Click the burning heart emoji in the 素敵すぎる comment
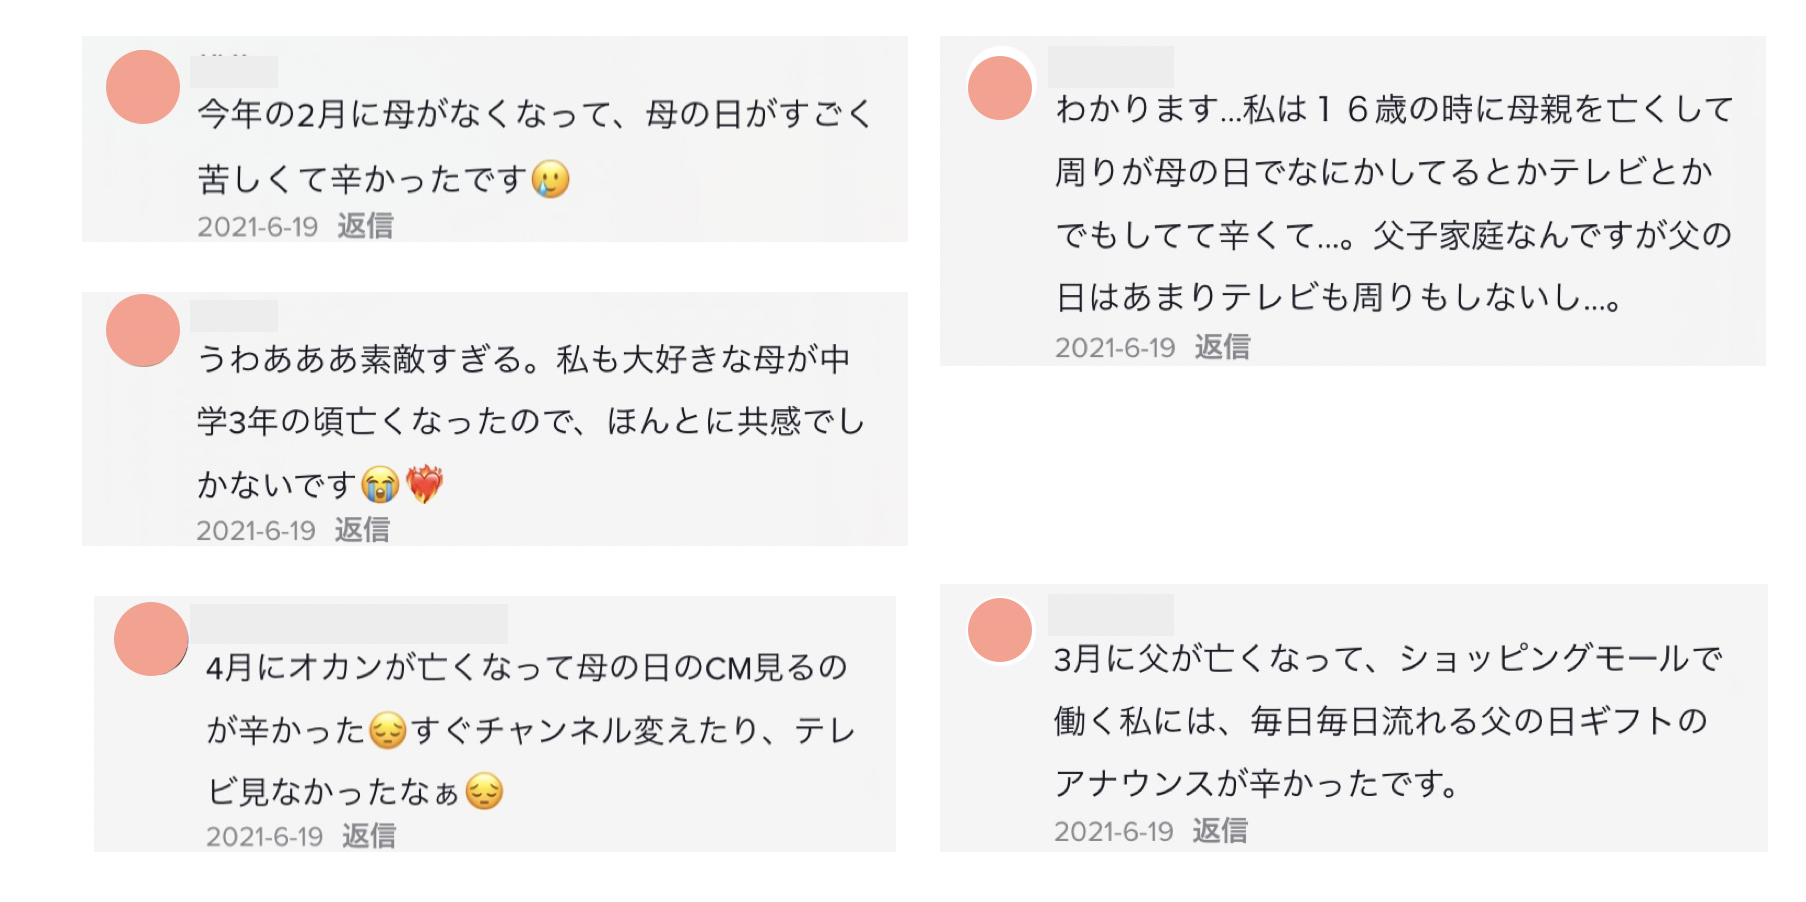 point(425,484)
